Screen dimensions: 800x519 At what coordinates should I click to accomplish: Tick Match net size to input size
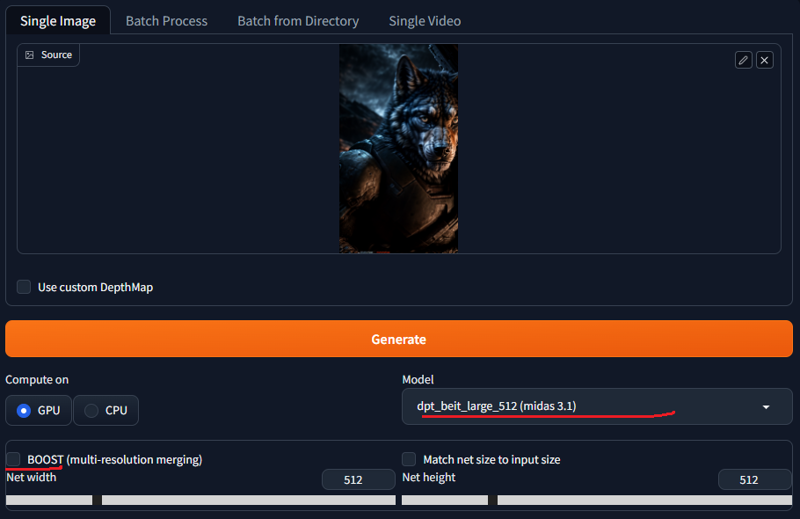pos(409,459)
